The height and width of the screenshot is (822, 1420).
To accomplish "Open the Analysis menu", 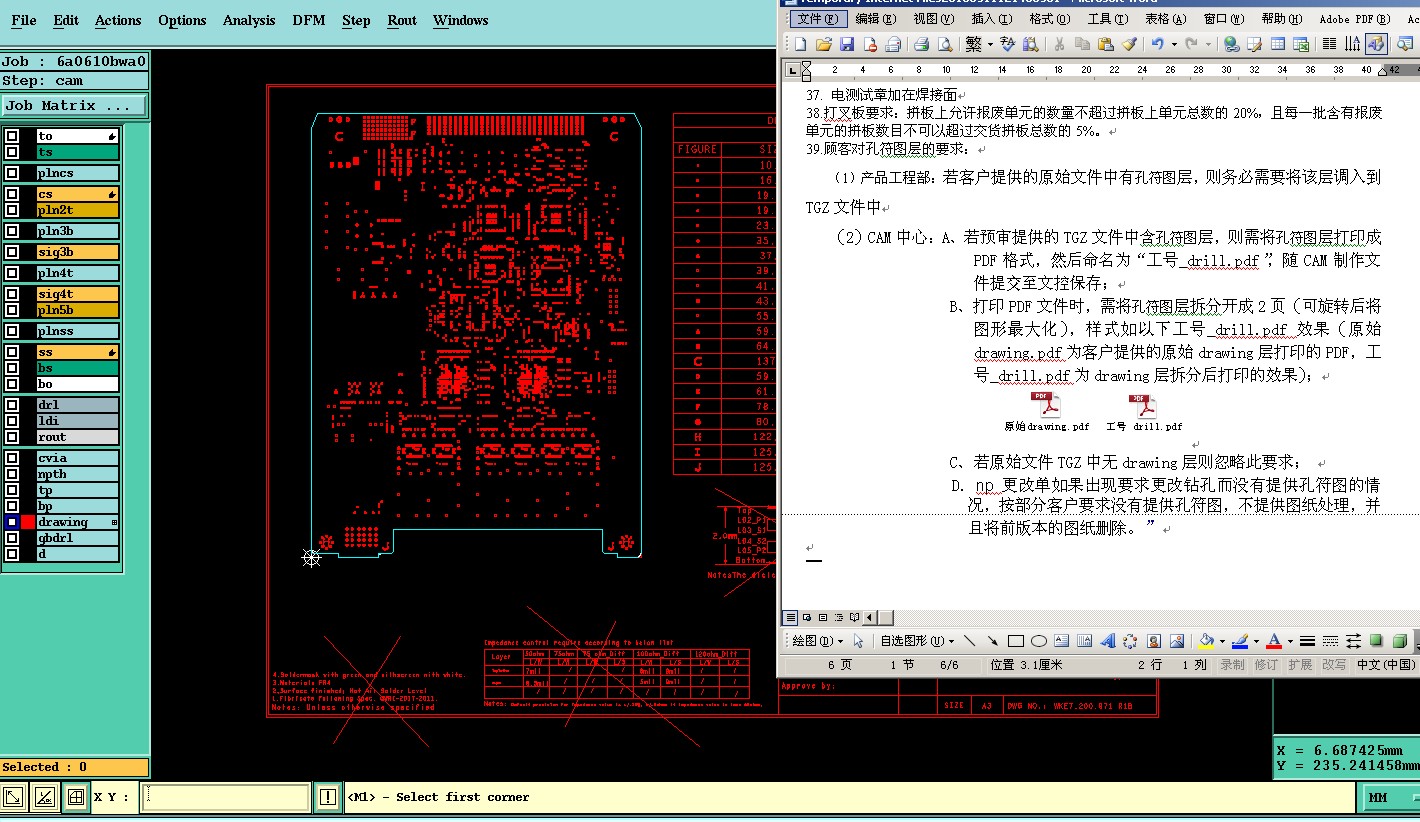I will pyautogui.click(x=250, y=20).
